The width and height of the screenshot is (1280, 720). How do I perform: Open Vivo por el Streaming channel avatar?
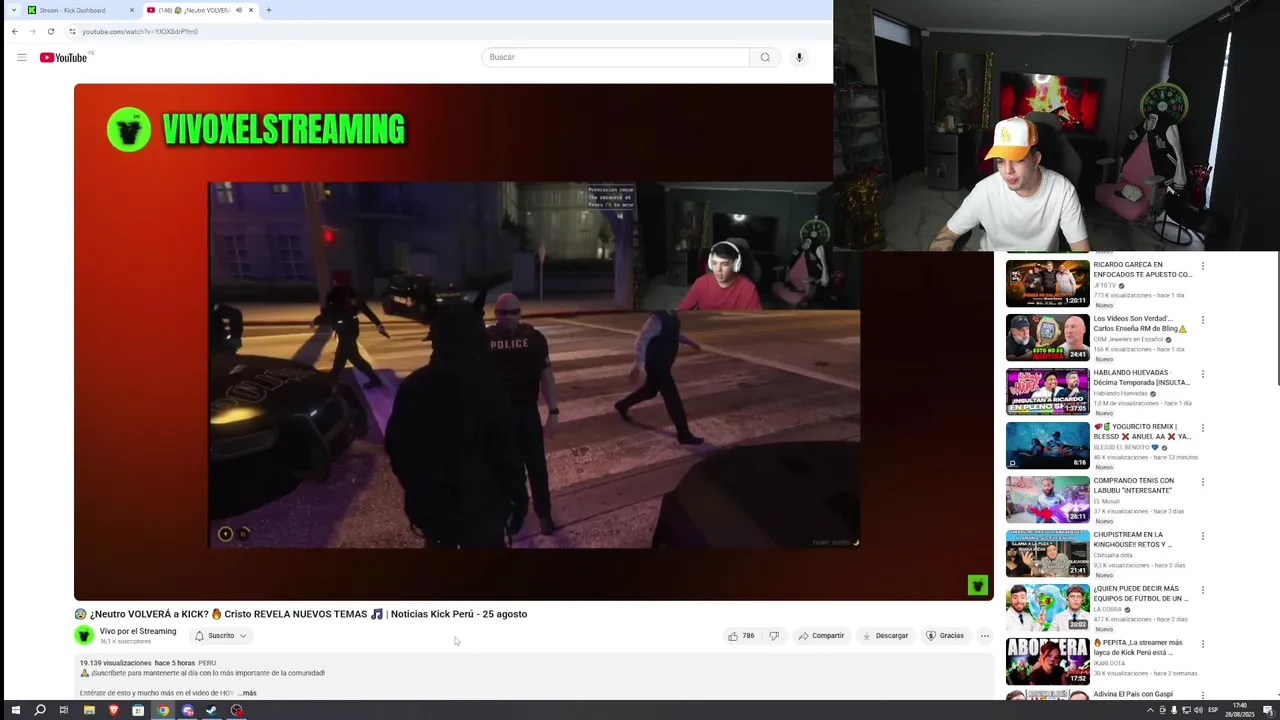pos(84,635)
